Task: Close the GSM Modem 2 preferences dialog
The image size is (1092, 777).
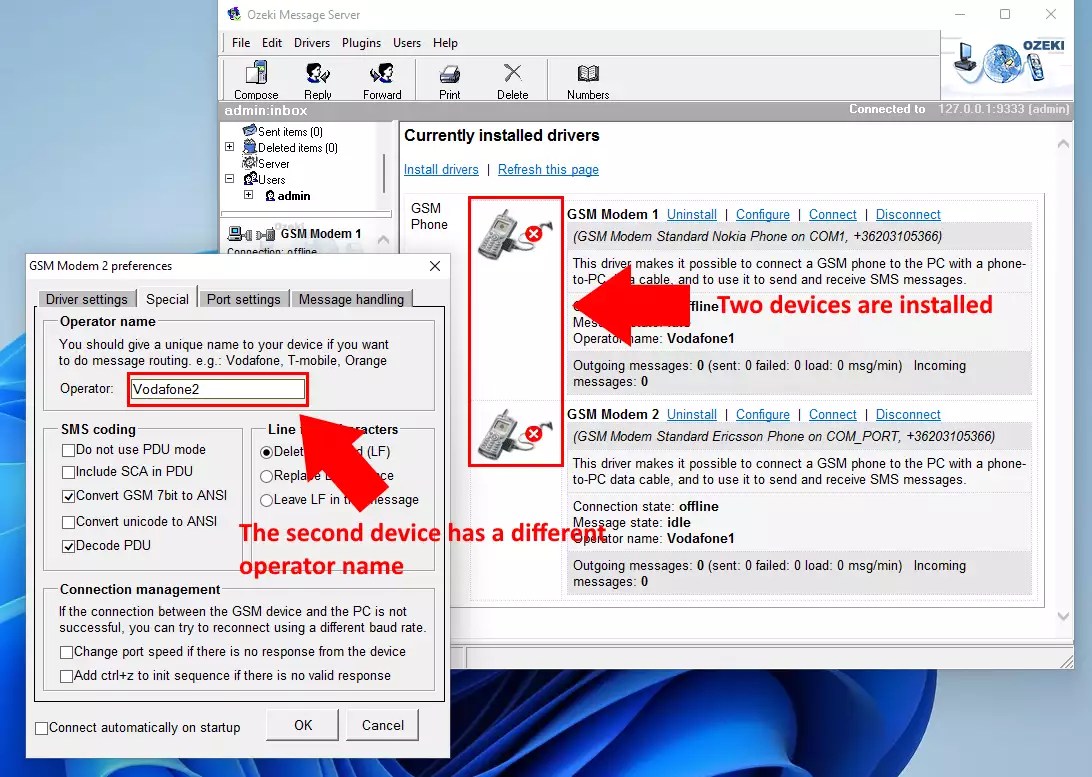Action: 435,266
